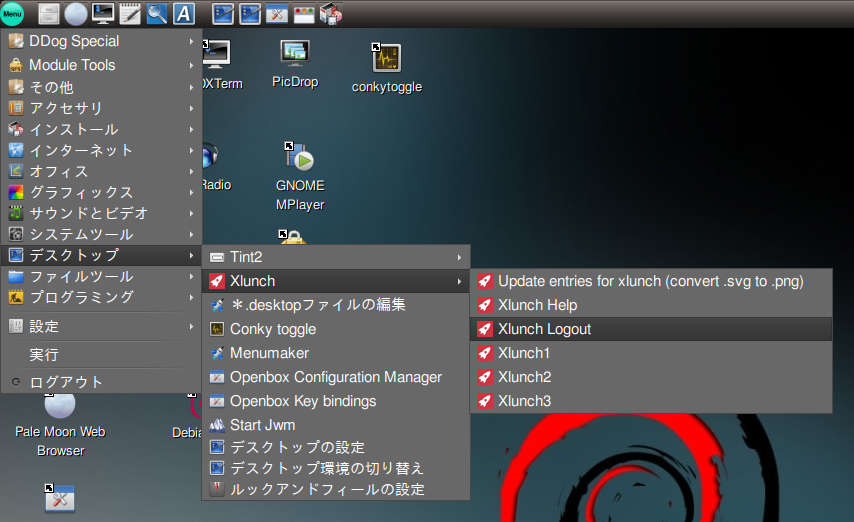The image size is (854, 522).
Task: Open the GNOME MPlayer desktop icon
Action: [x=300, y=157]
